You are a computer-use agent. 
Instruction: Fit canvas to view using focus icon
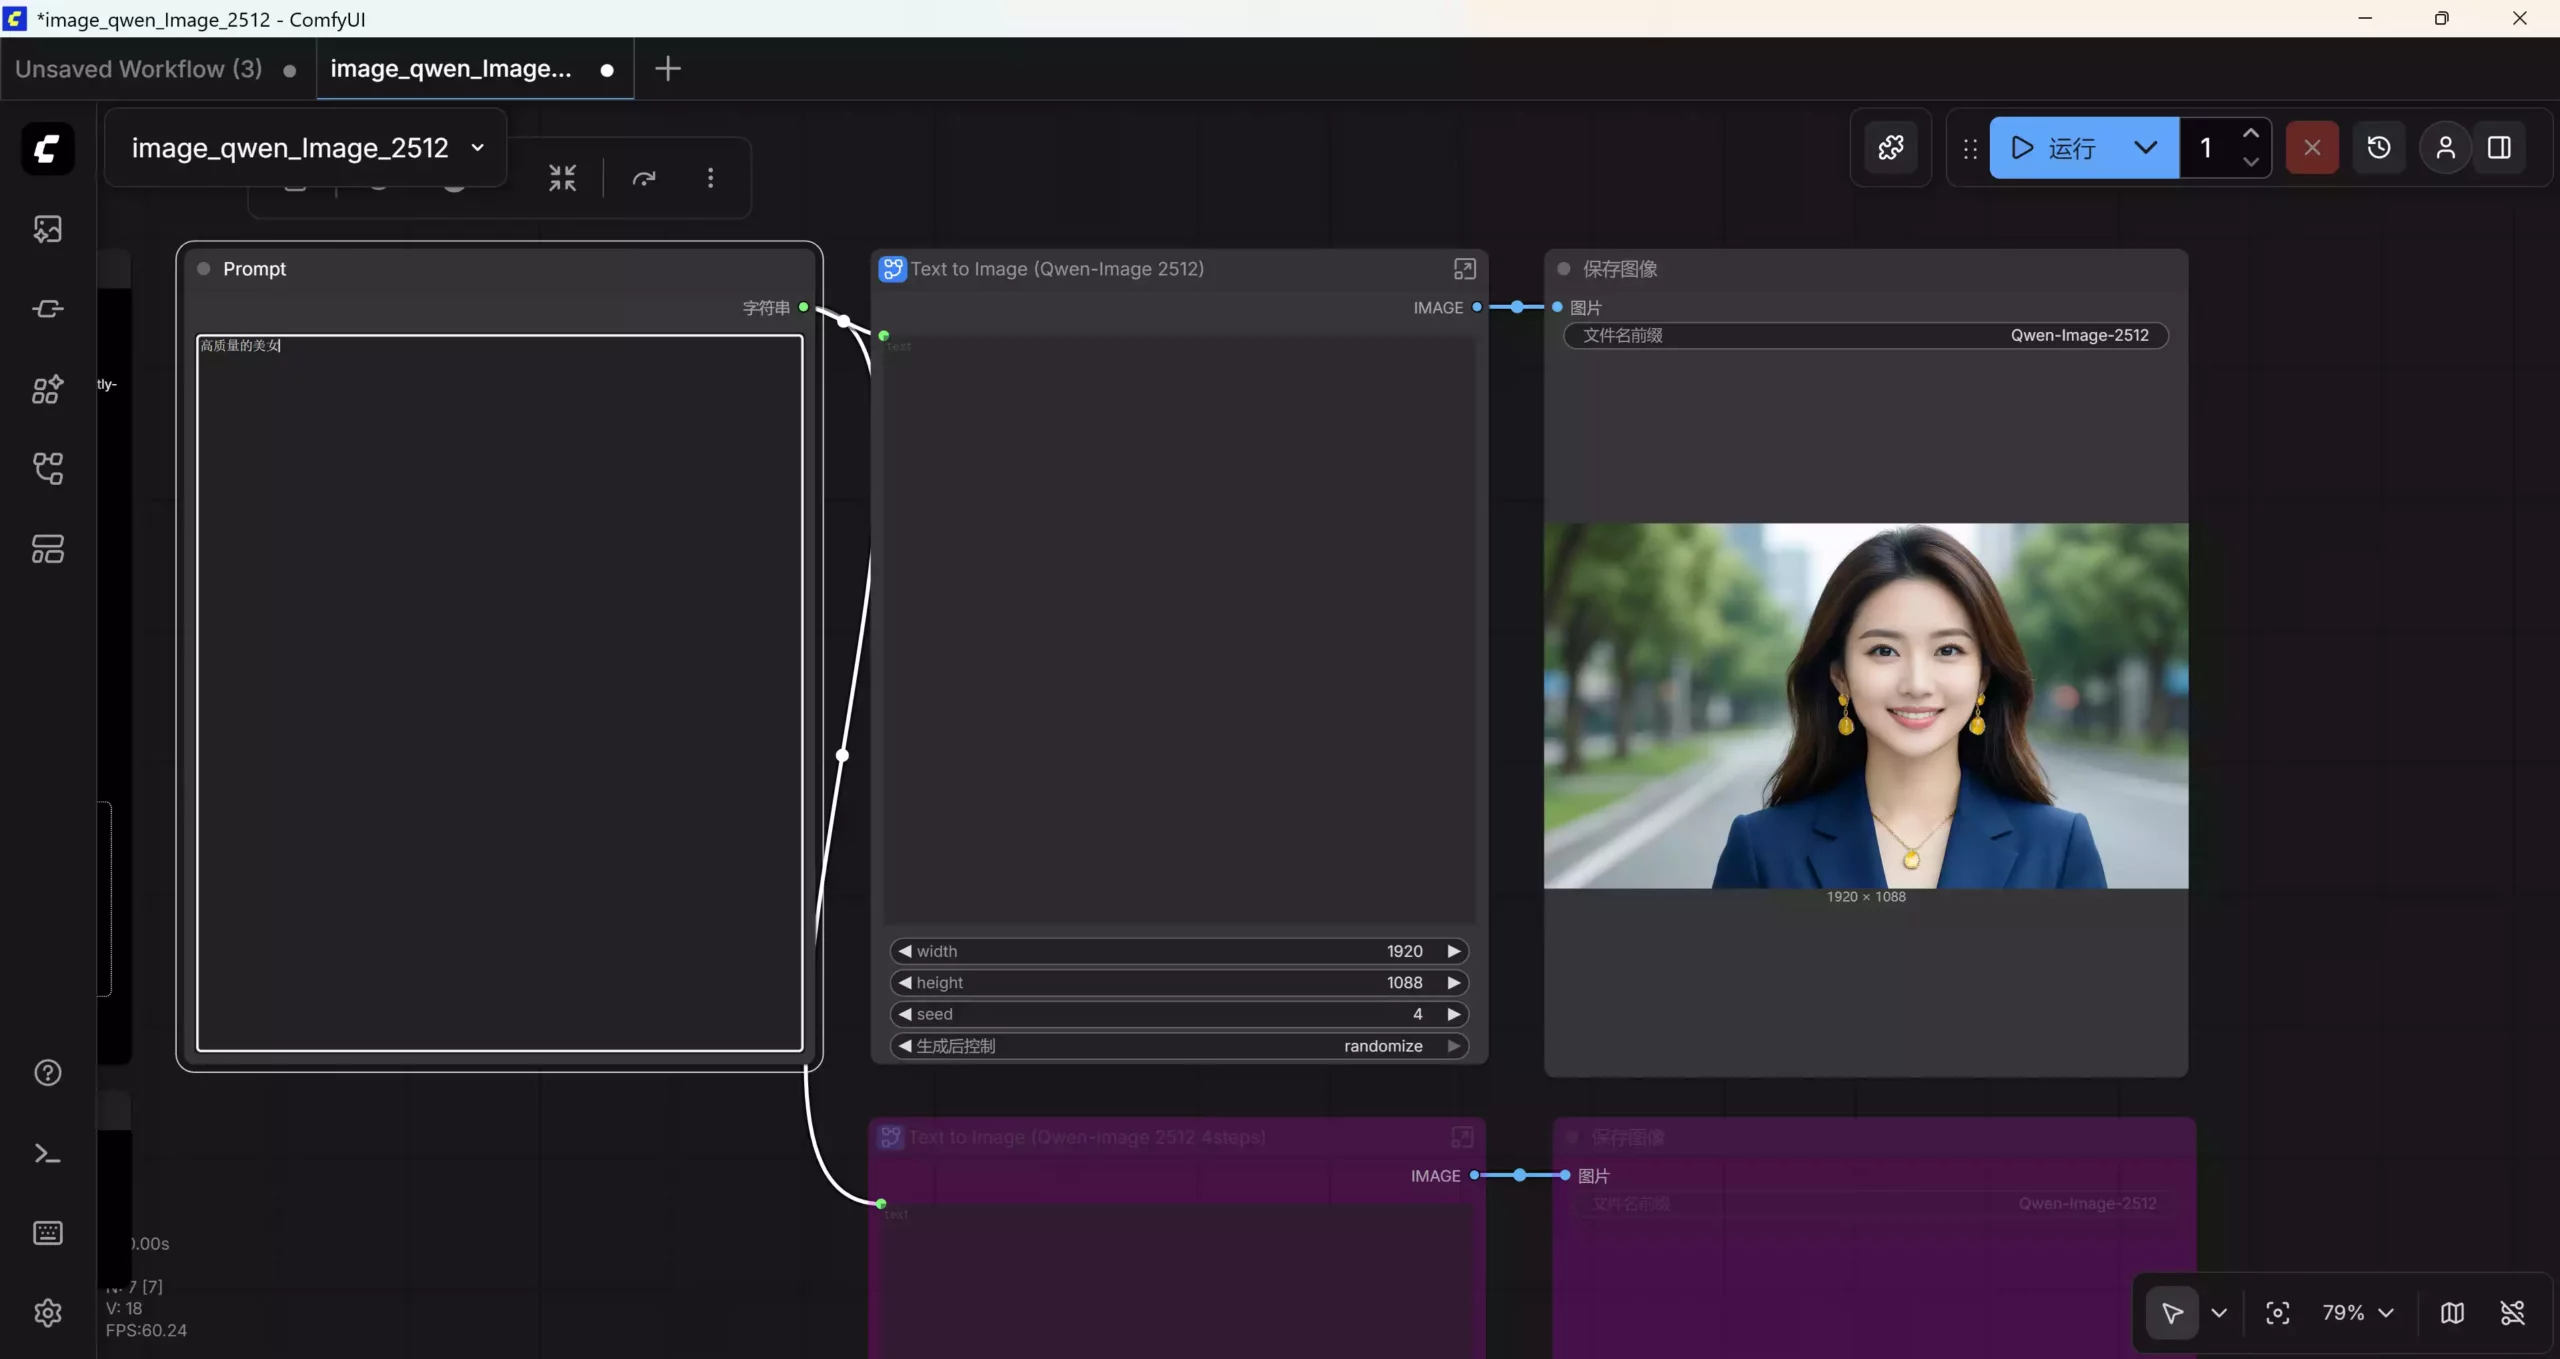[2278, 1313]
